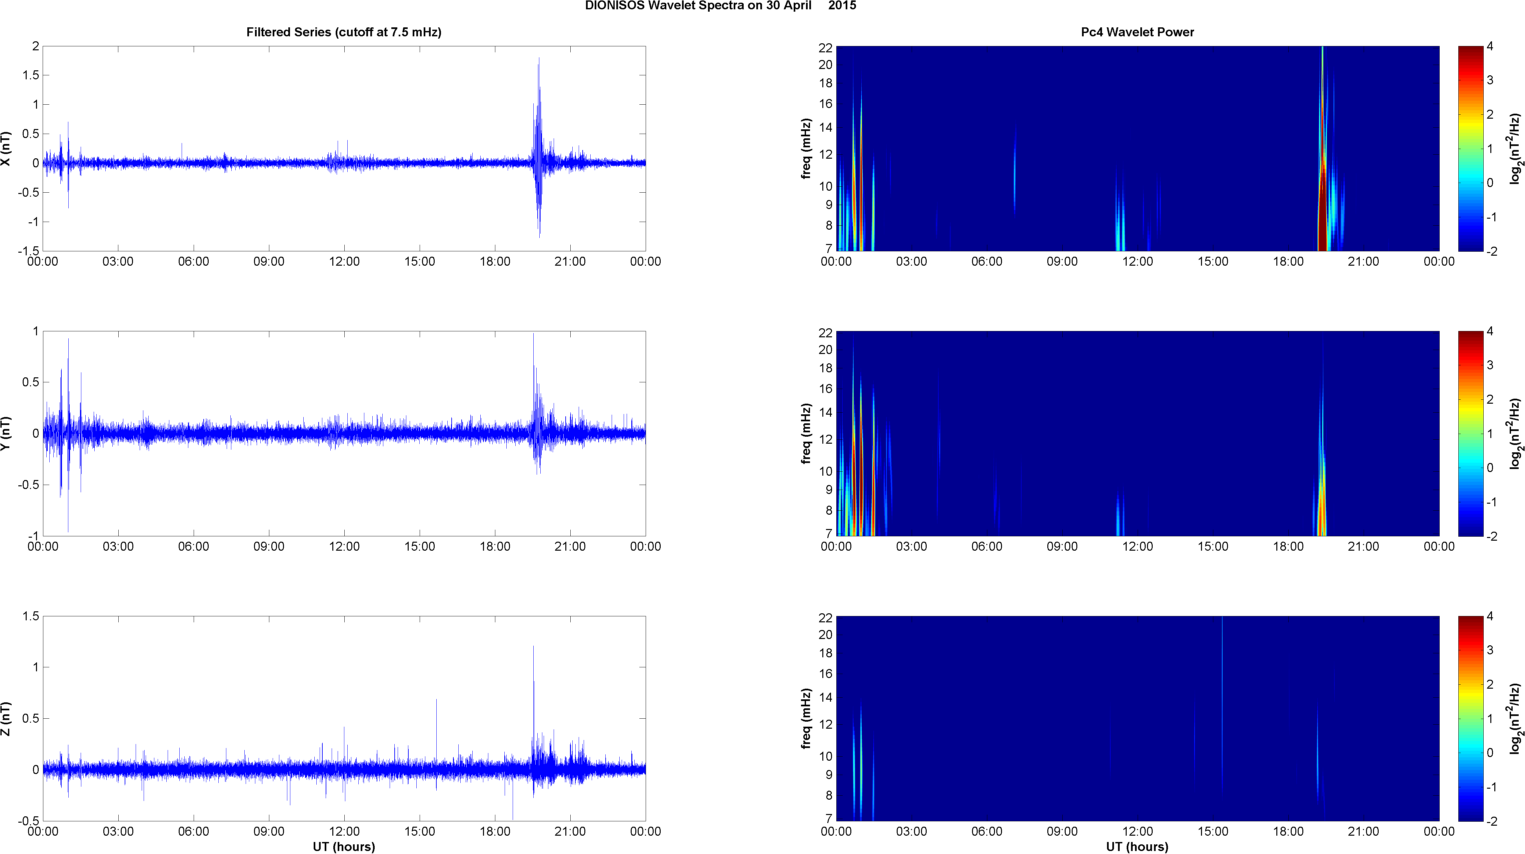Select the 'Filtered Series (cutoff at 7.5 mHz)' heading
1525x854 pixels.
(x=344, y=32)
